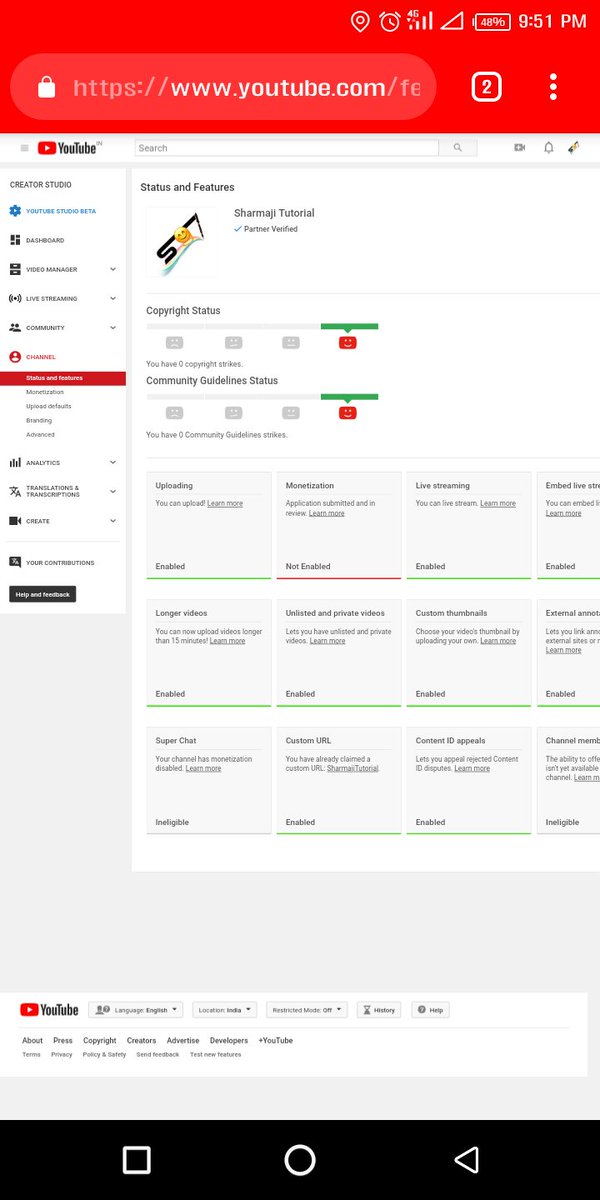The width and height of the screenshot is (600, 1200).
Task: Open the account avatar menu
Action: 575,148
